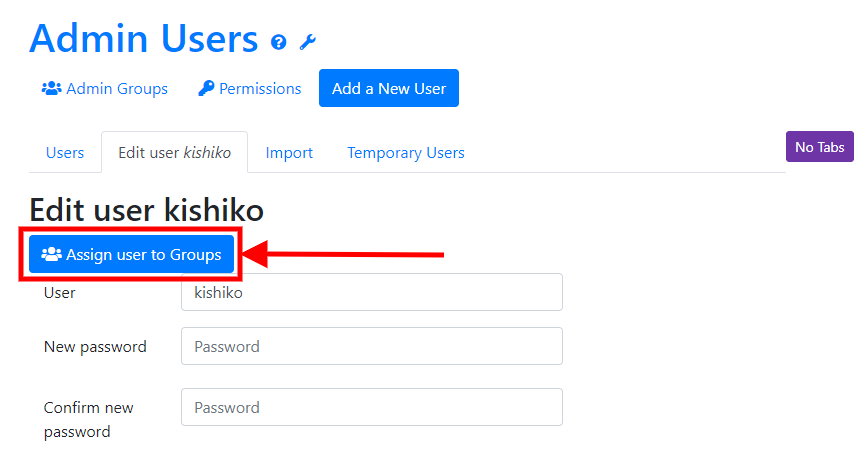
Task: Open the Permissions link
Action: pyautogui.click(x=249, y=89)
